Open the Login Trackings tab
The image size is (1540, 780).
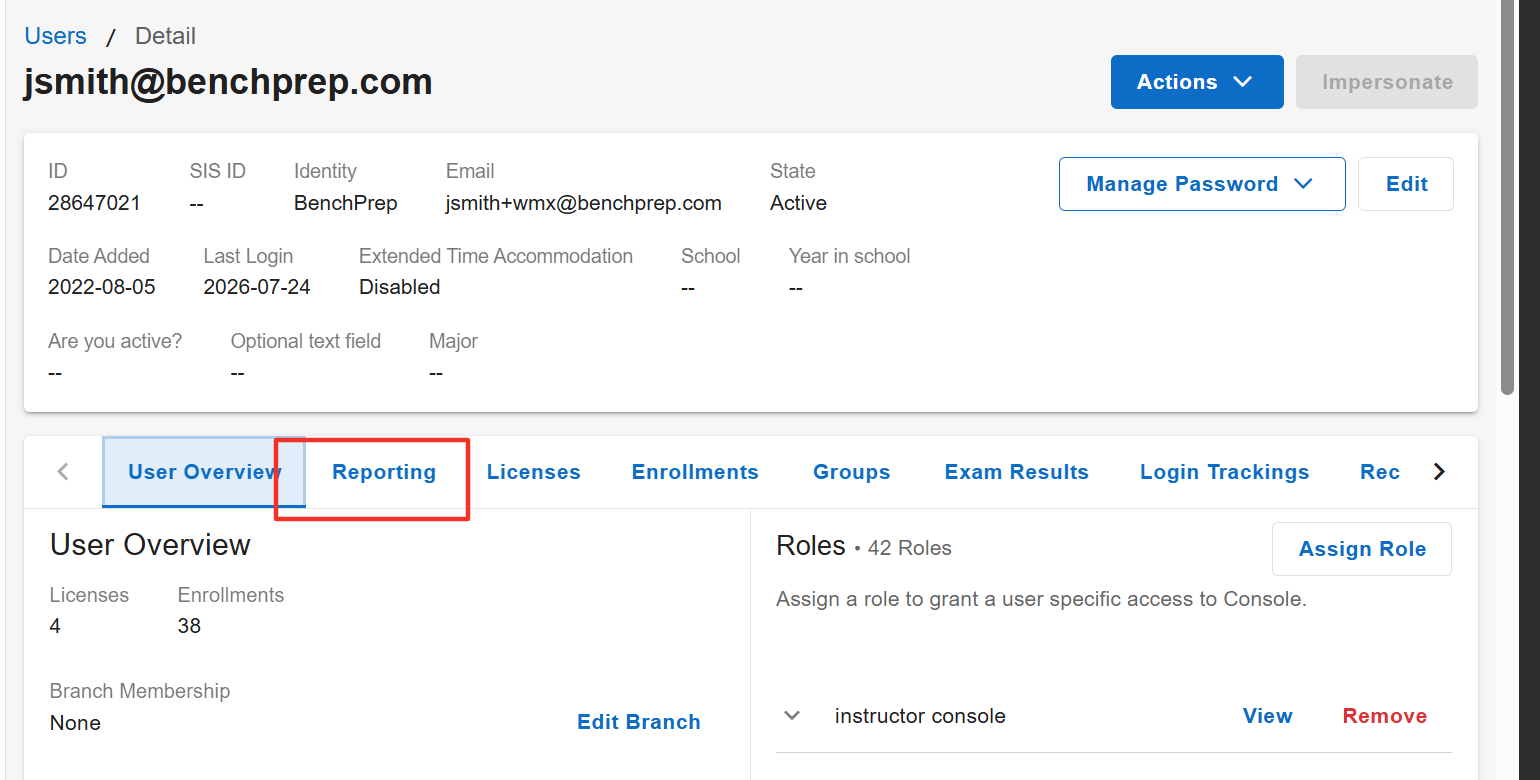(1225, 472)
